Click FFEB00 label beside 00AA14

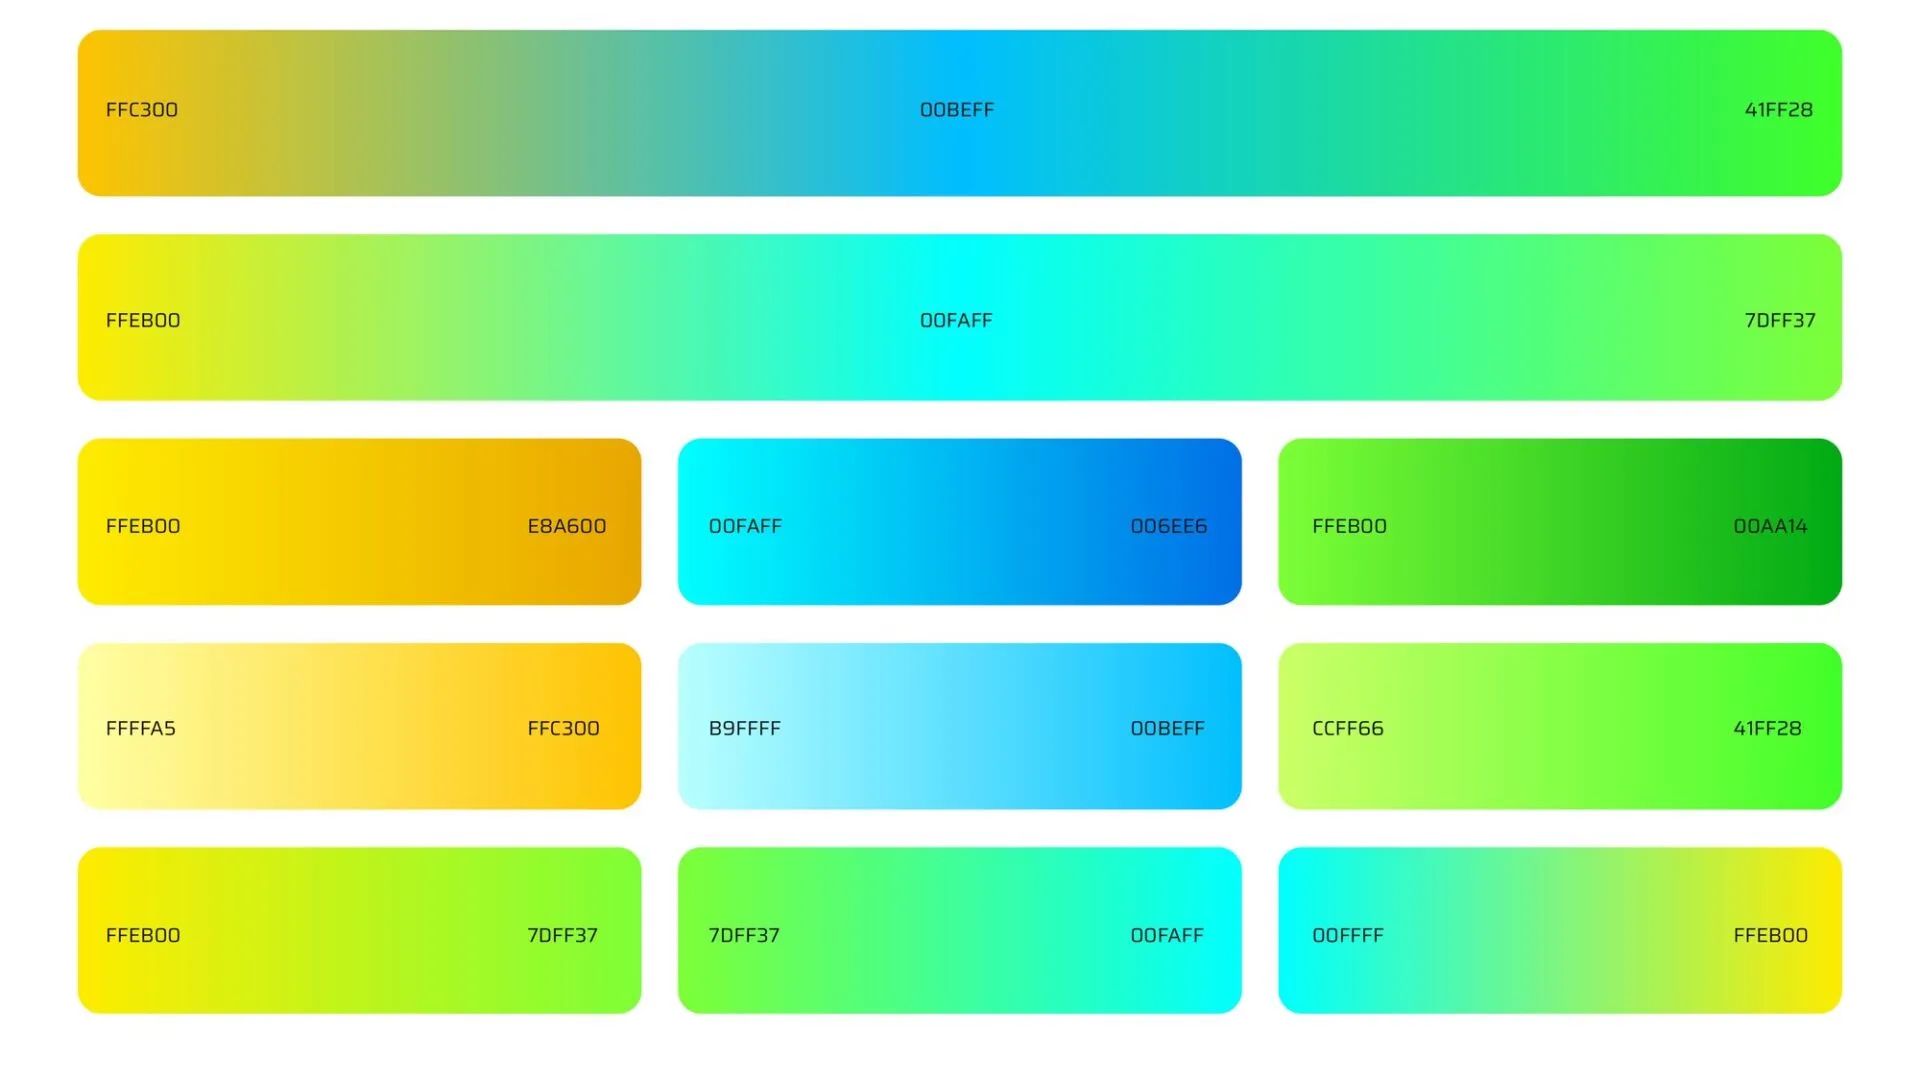(1349, 526)
